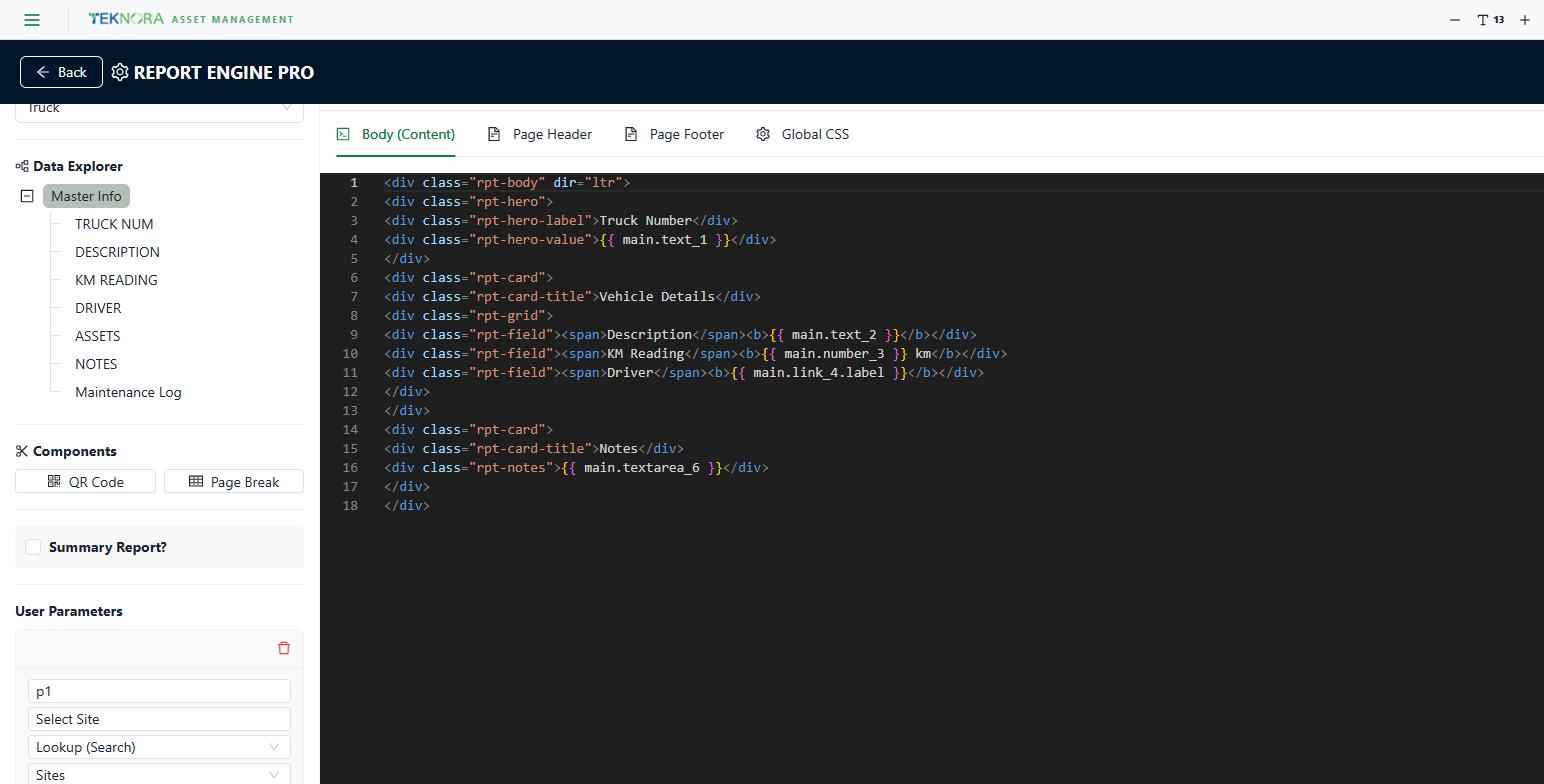Decrease font size with minus icon

click(1455, 20)
